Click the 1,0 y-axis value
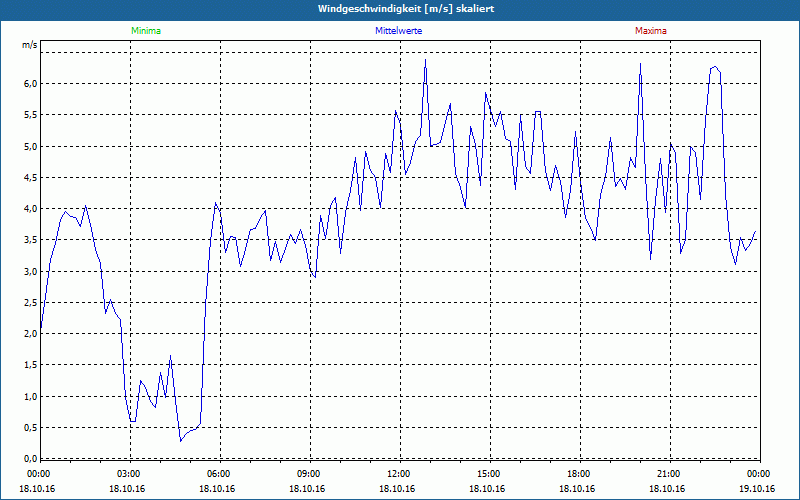The height and width of the screenshot is (500, 800). pyautogui.click(x=30, y=396)
